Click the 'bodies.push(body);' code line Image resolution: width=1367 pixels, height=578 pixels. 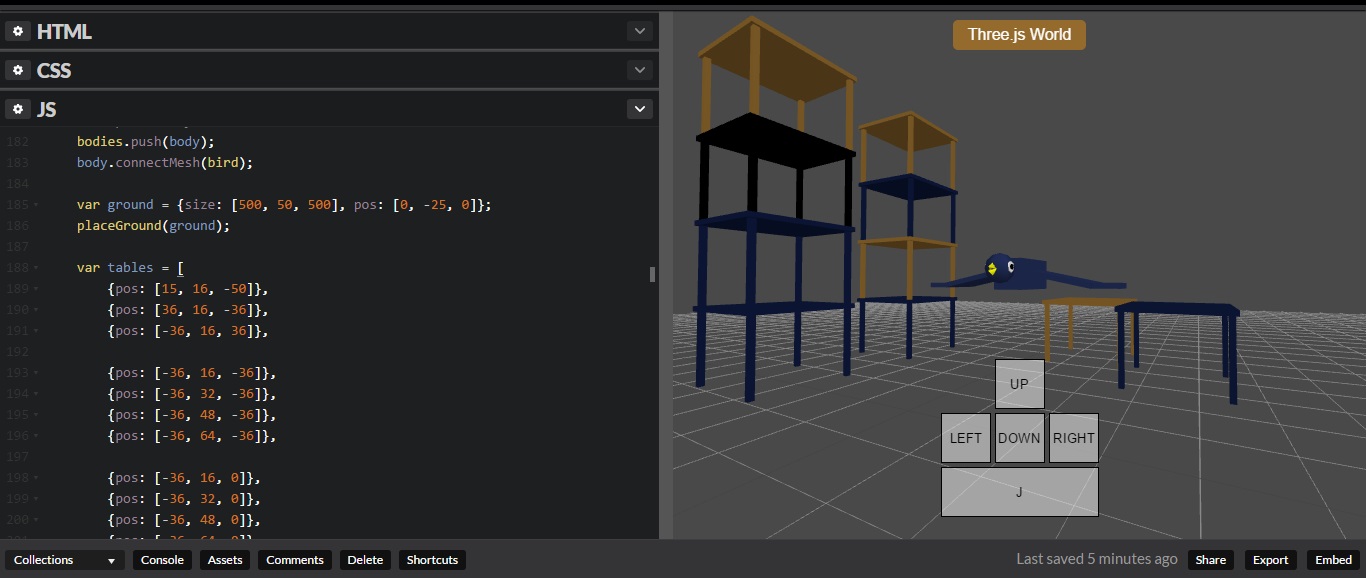tap(146, 142)
